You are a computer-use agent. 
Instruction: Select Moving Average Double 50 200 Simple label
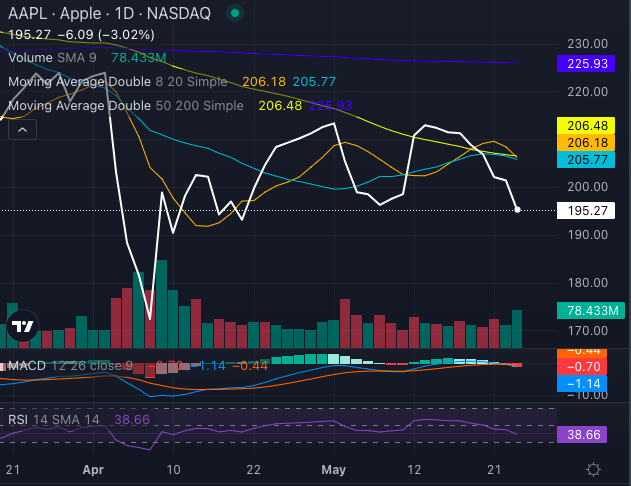126,105
